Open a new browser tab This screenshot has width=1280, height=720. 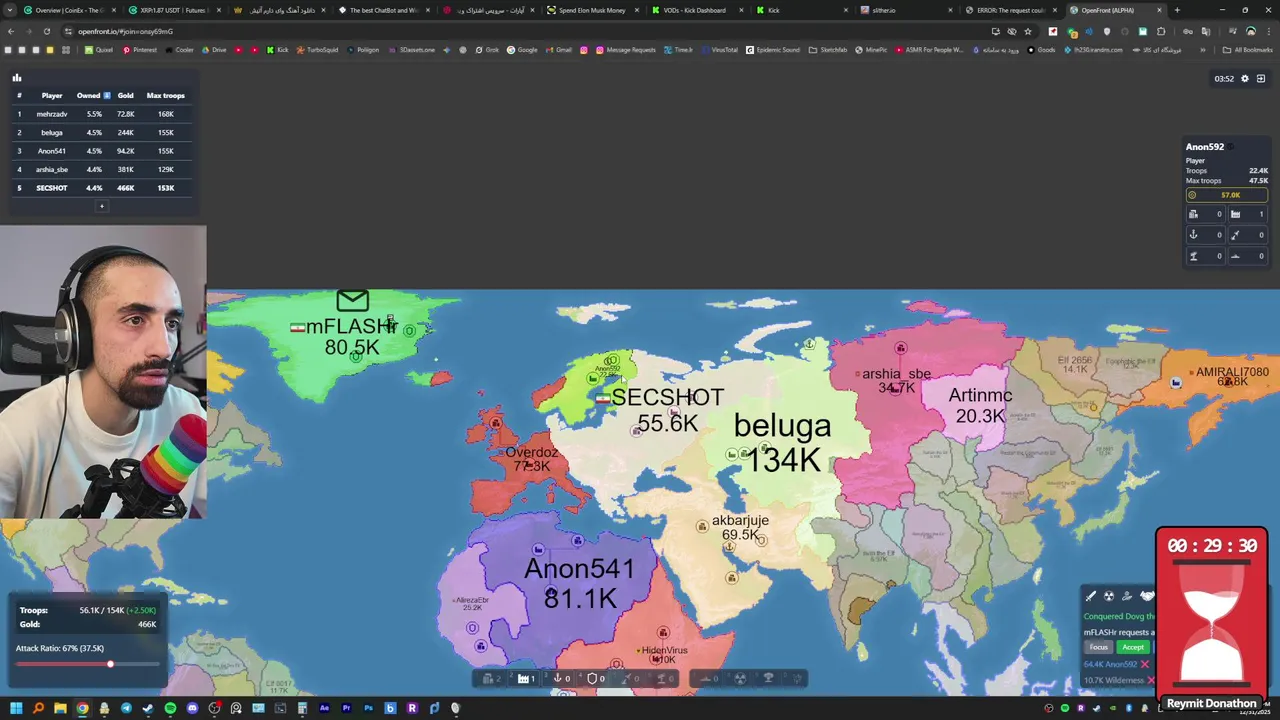1177,10
